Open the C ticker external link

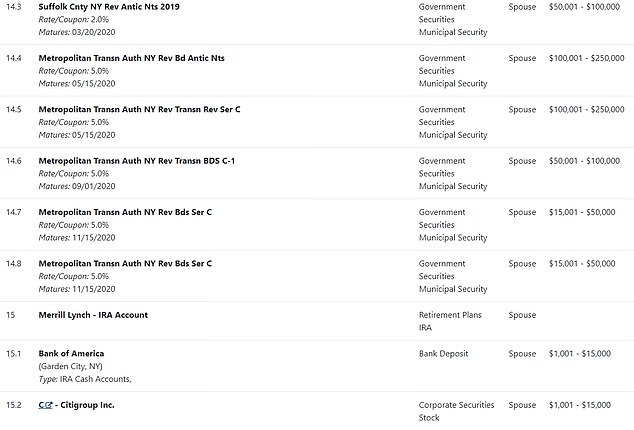(45, 405)
